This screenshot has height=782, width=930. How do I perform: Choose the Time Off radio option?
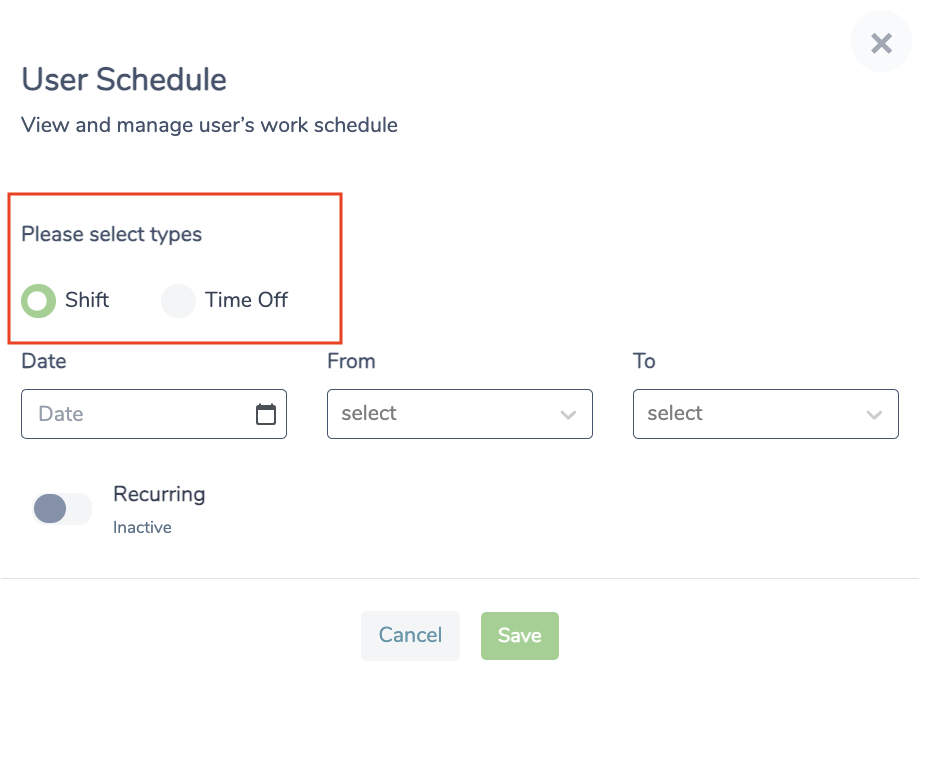pos(179,301)
